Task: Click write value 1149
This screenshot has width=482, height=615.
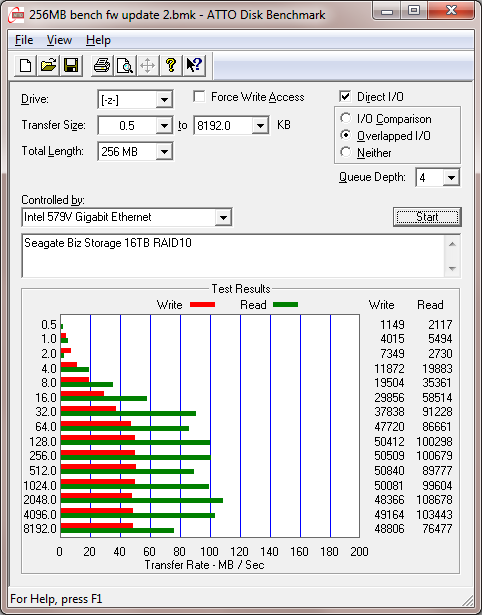Action: point(392,325)
